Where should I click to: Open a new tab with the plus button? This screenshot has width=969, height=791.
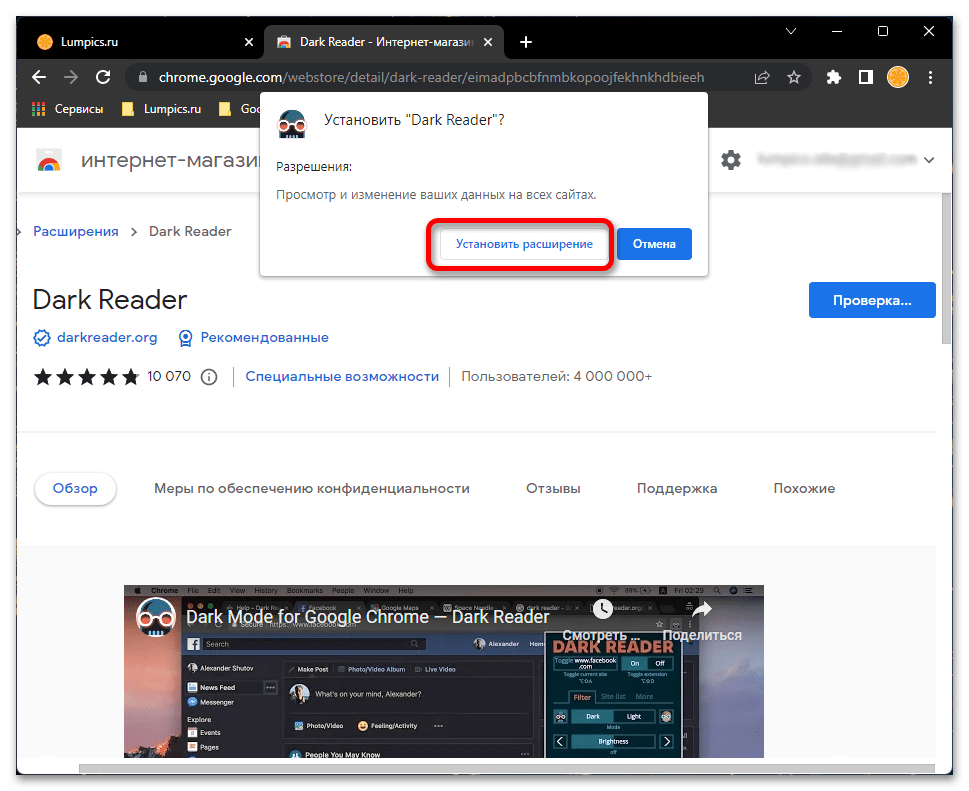pyautogui.click(x=526, y=42)
